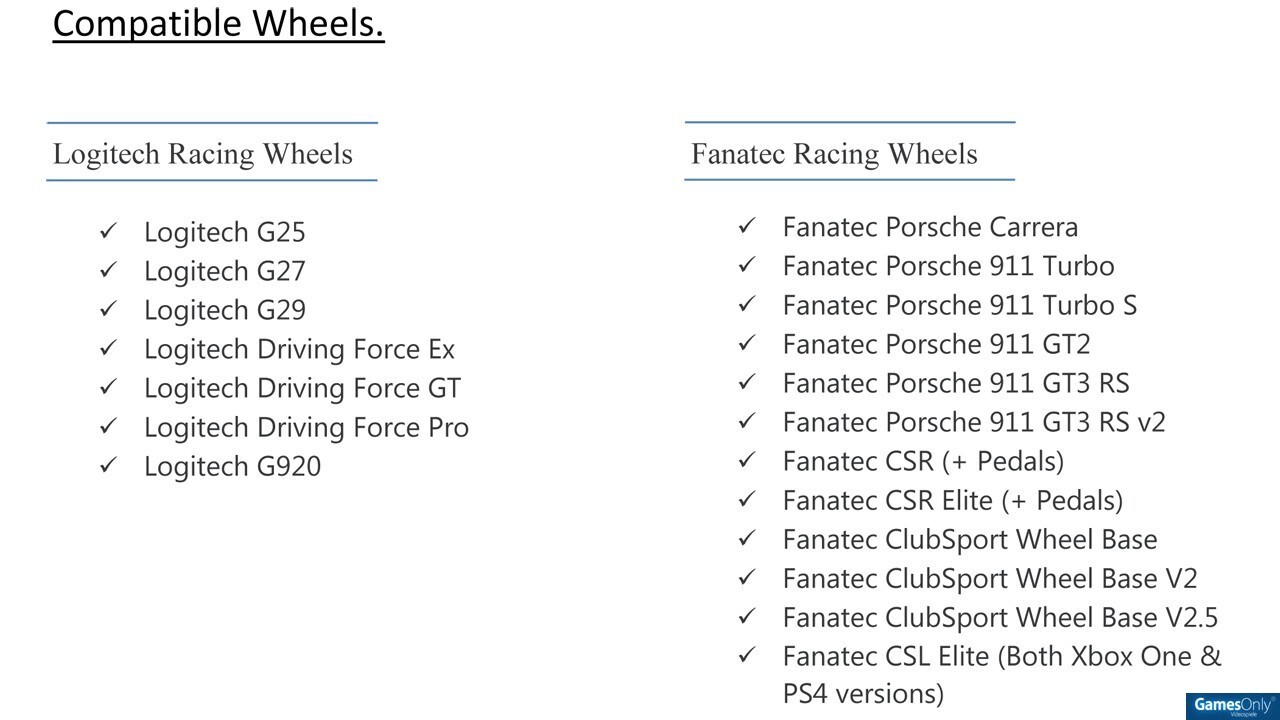Screen dimensions: 1280x720
Task: Click the checkmark next to Logitech G920
Action: pos(108,466)
